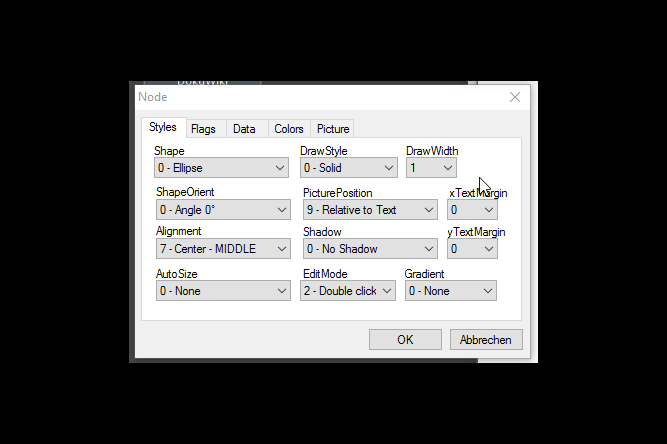667x444 pixels.
Task: Expand the Gradient dropdown
Action: pyautogui.click(x=450, y=291)
